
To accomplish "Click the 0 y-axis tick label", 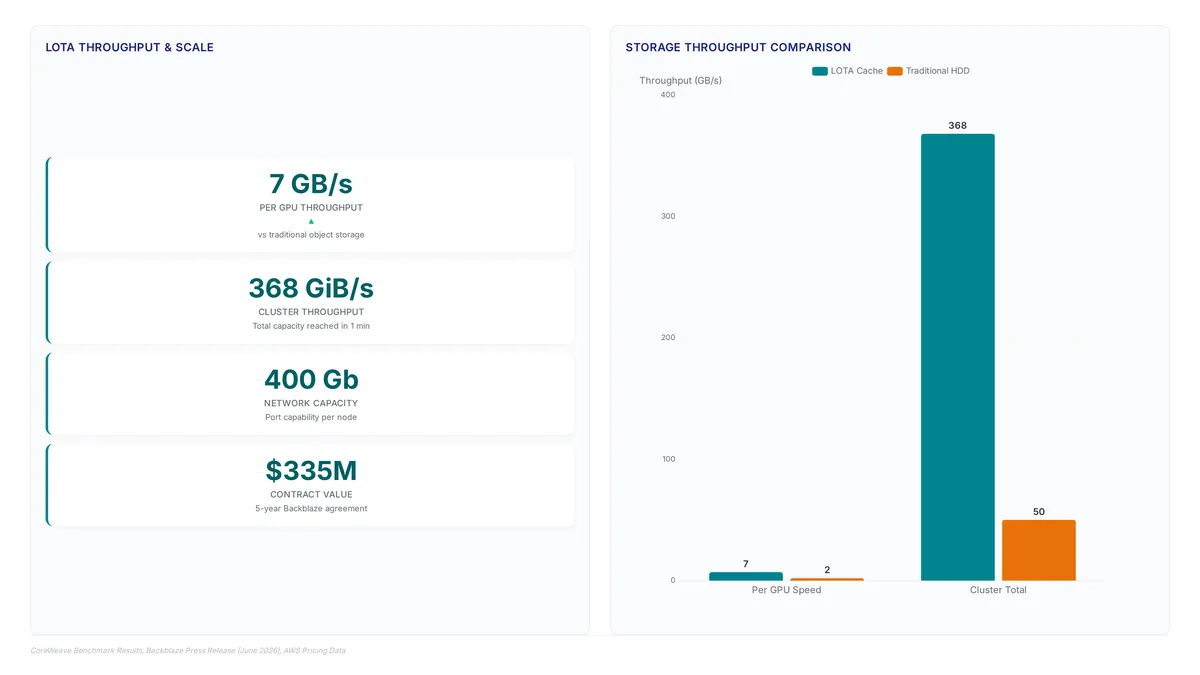I will click(672, 581).
